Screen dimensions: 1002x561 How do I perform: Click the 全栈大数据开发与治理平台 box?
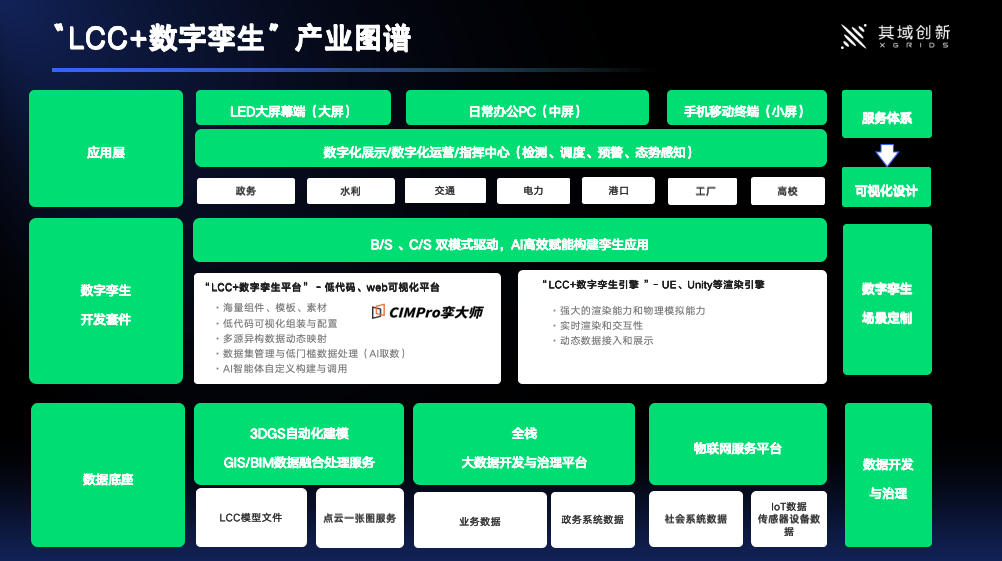click(x=524, y=444)
